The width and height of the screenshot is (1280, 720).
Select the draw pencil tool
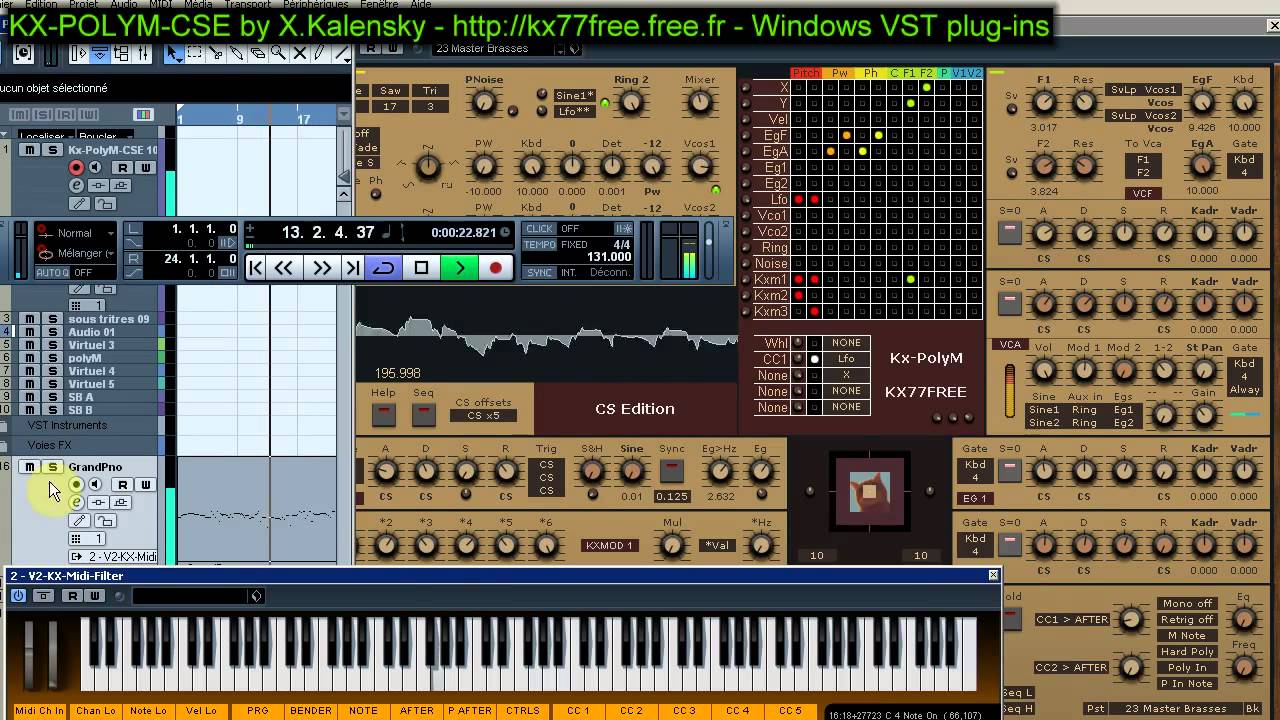(320, 54)
